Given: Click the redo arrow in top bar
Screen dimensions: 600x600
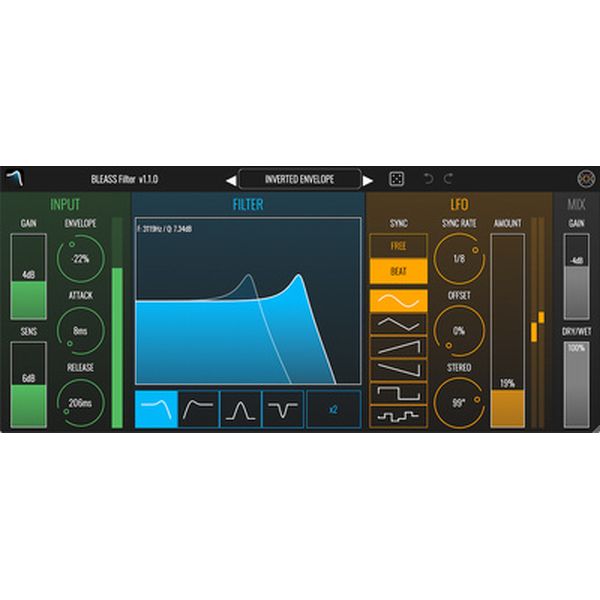Looking at the screenshot, I should point(448,179).
